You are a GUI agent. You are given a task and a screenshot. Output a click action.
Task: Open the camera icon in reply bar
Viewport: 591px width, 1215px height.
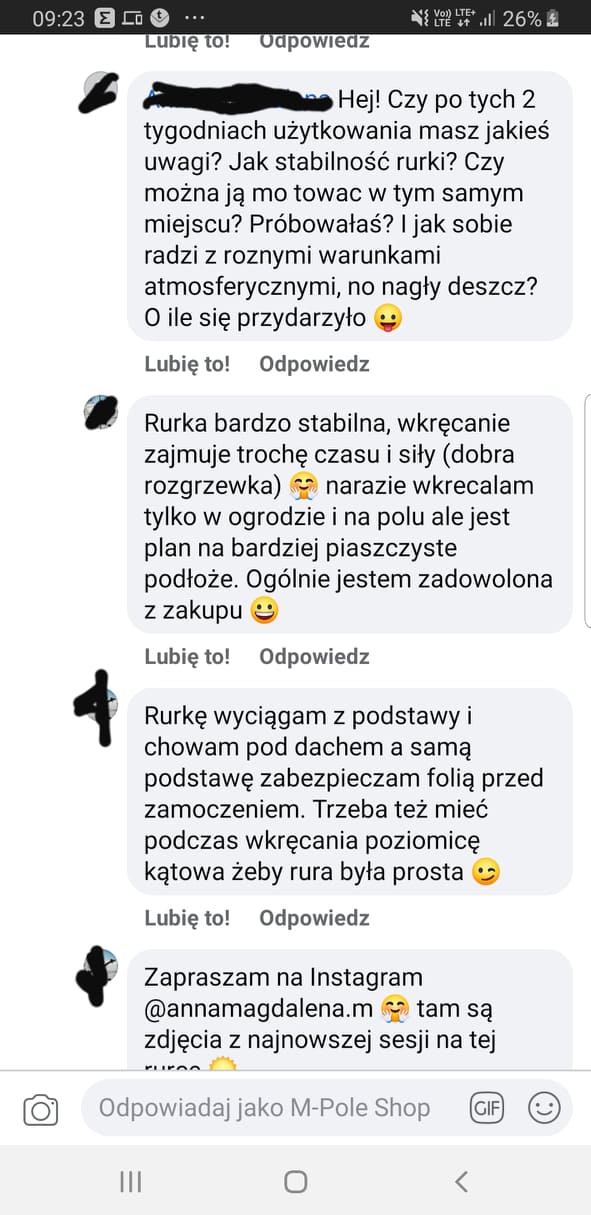point(41,1109)
